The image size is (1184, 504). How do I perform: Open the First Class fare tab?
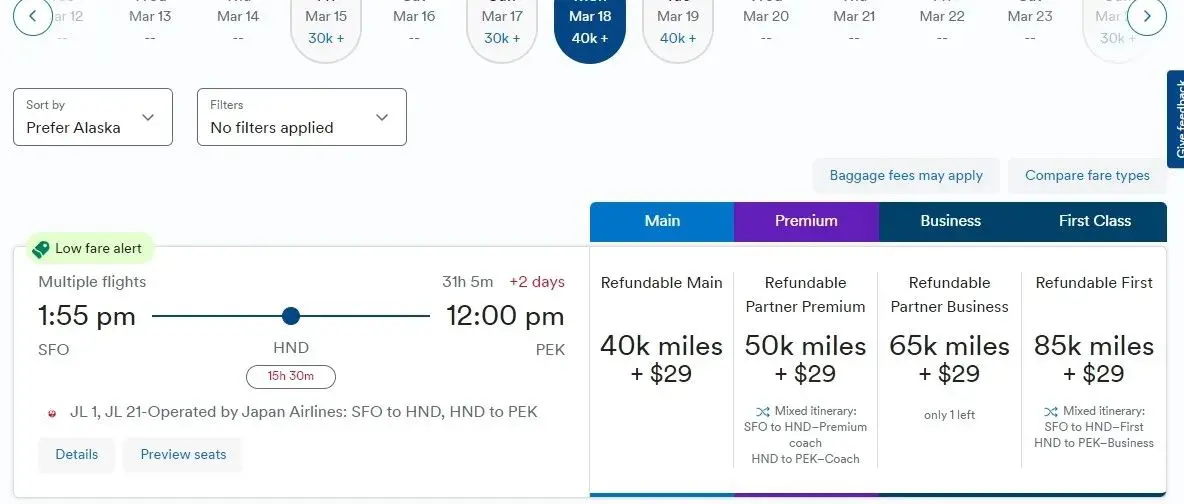1094,221
